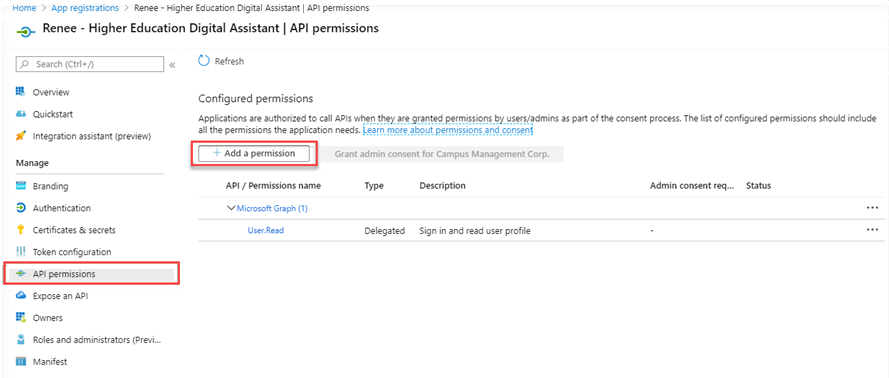Open the Overview page
889x378 pixels.
tap(51, 92)
